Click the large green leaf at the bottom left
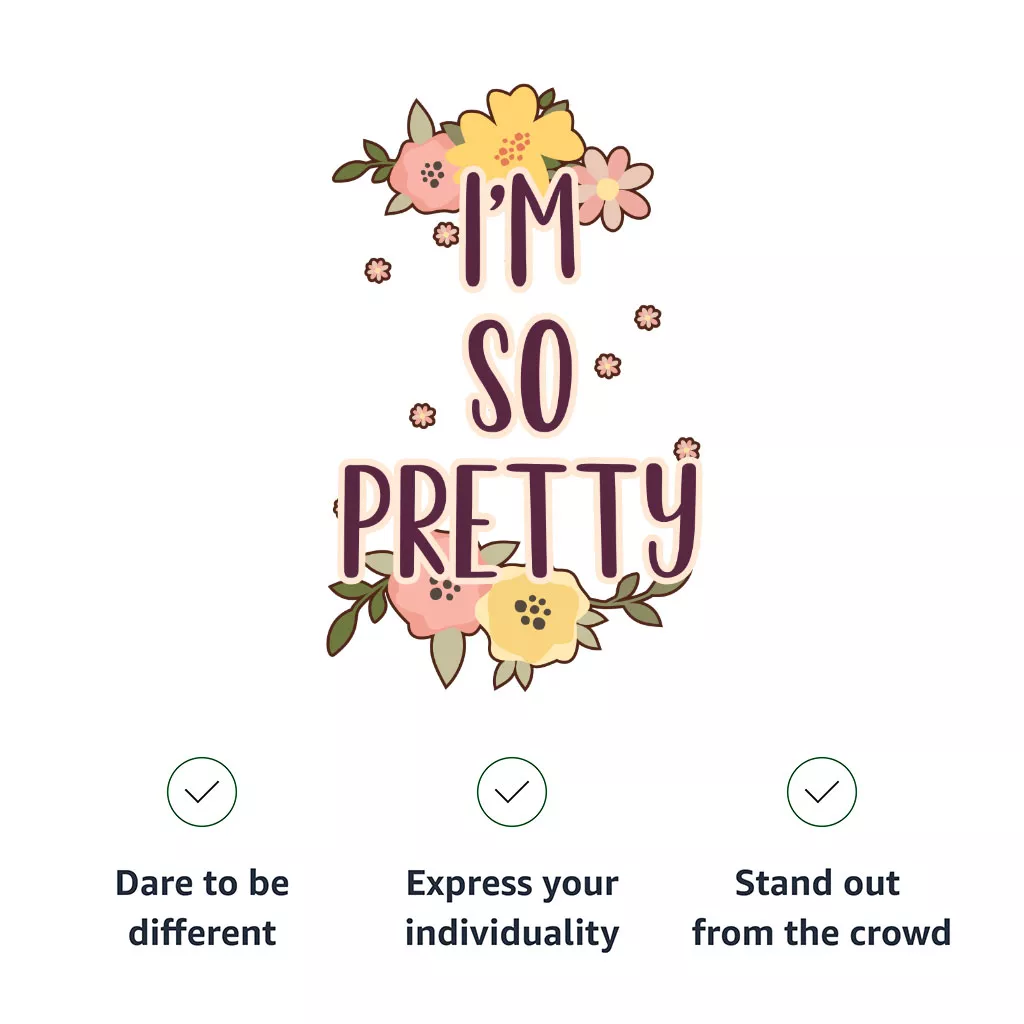 click(x=344, y=630)
